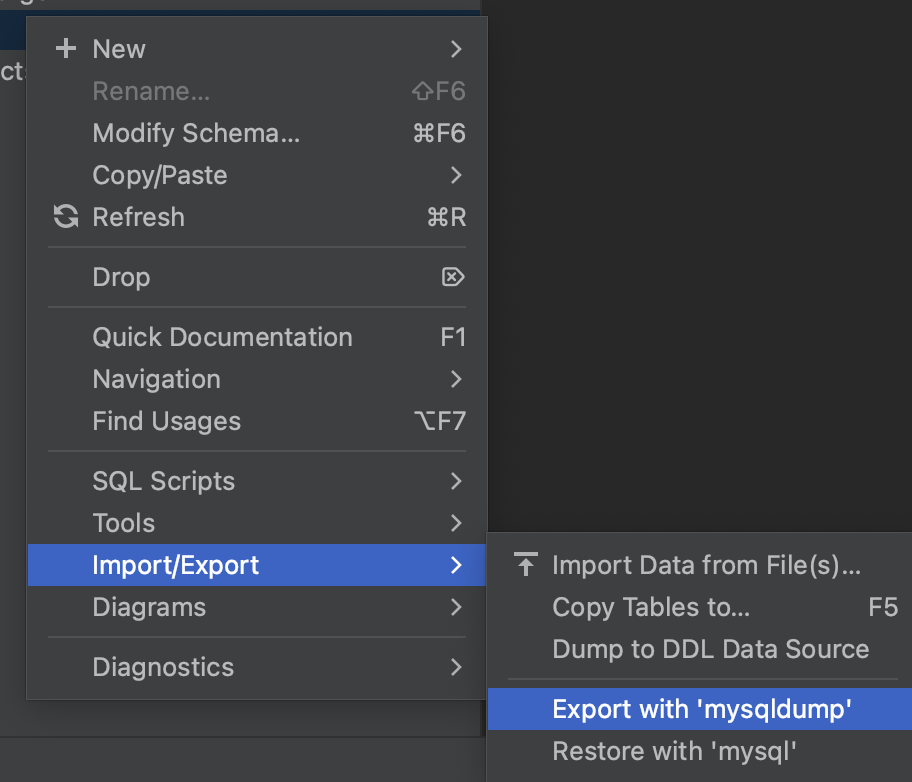Open Quick Documentation

256,337
